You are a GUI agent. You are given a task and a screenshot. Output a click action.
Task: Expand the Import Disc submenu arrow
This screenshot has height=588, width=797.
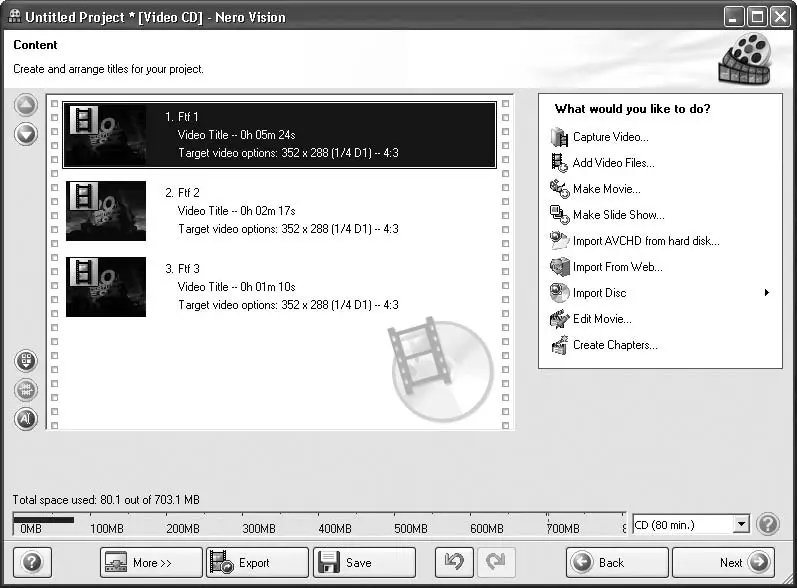(767, 293)
